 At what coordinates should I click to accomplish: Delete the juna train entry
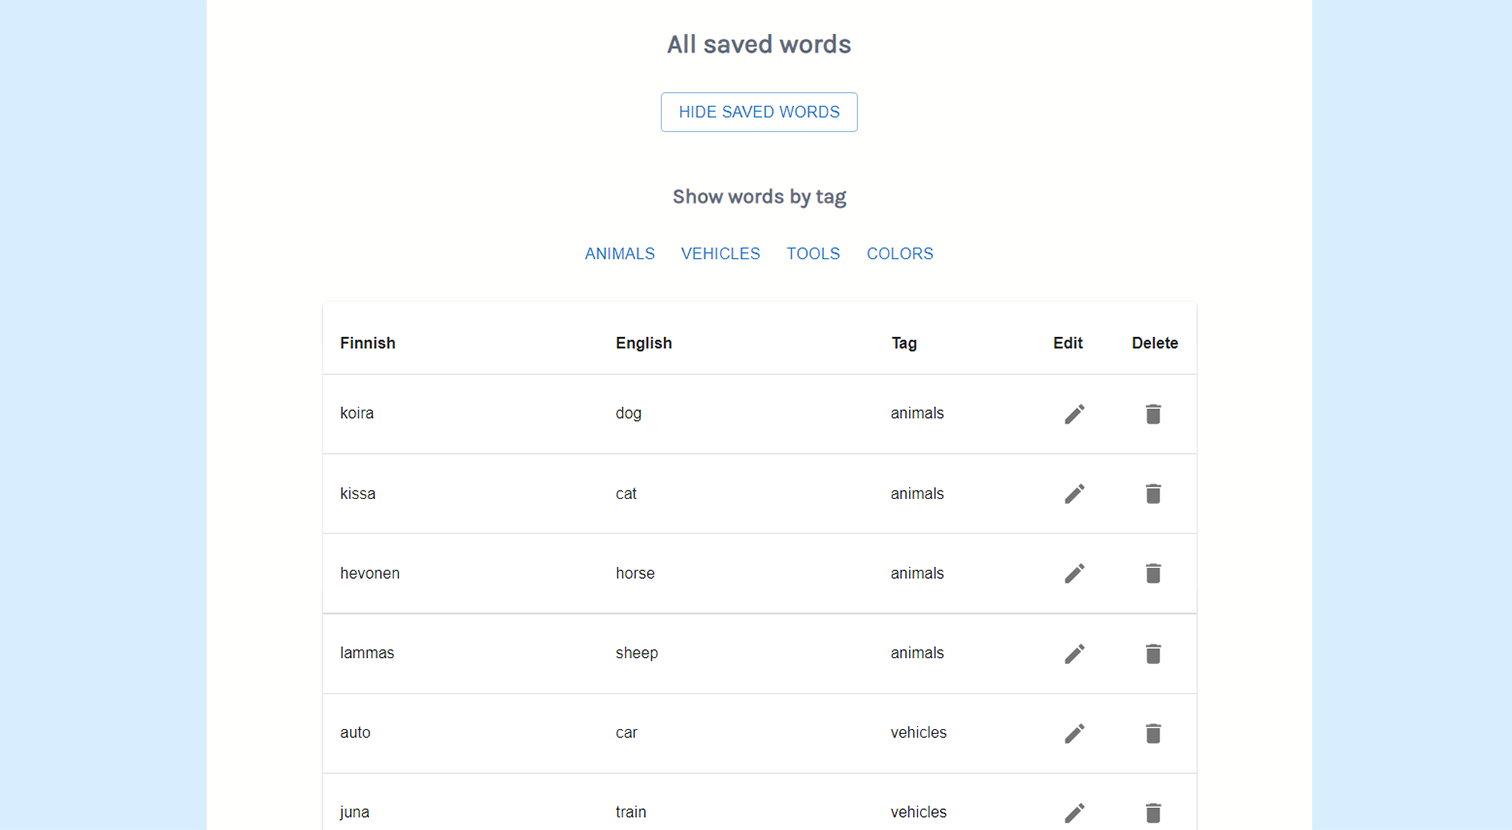coord(1153,812)
